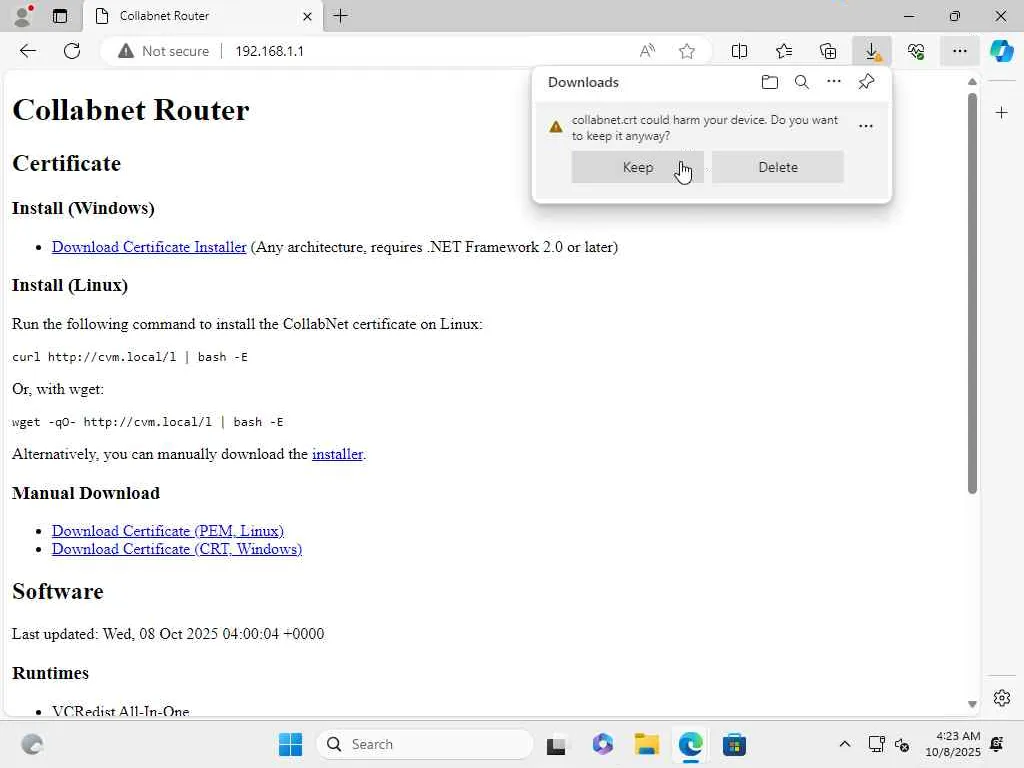Open downloads folder icon in Downloads panel
Viewport: 1024px width, 768px height.
pos(770,82)
